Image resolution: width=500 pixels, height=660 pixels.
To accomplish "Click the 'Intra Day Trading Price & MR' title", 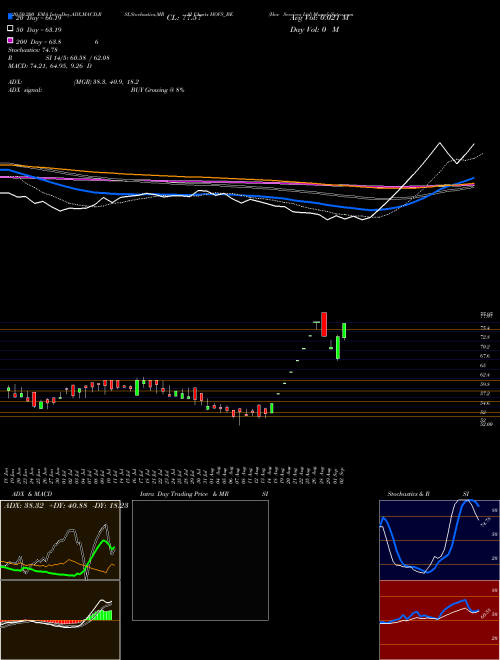I will pyautogui.click(x=184, y=494).
